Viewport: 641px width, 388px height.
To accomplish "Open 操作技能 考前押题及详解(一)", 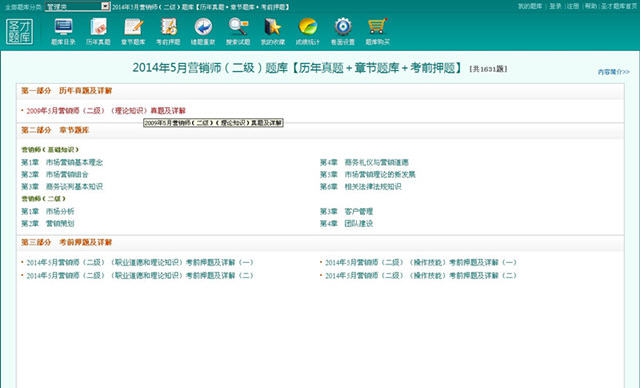I will pyautogui.click(x=421, y=262).
